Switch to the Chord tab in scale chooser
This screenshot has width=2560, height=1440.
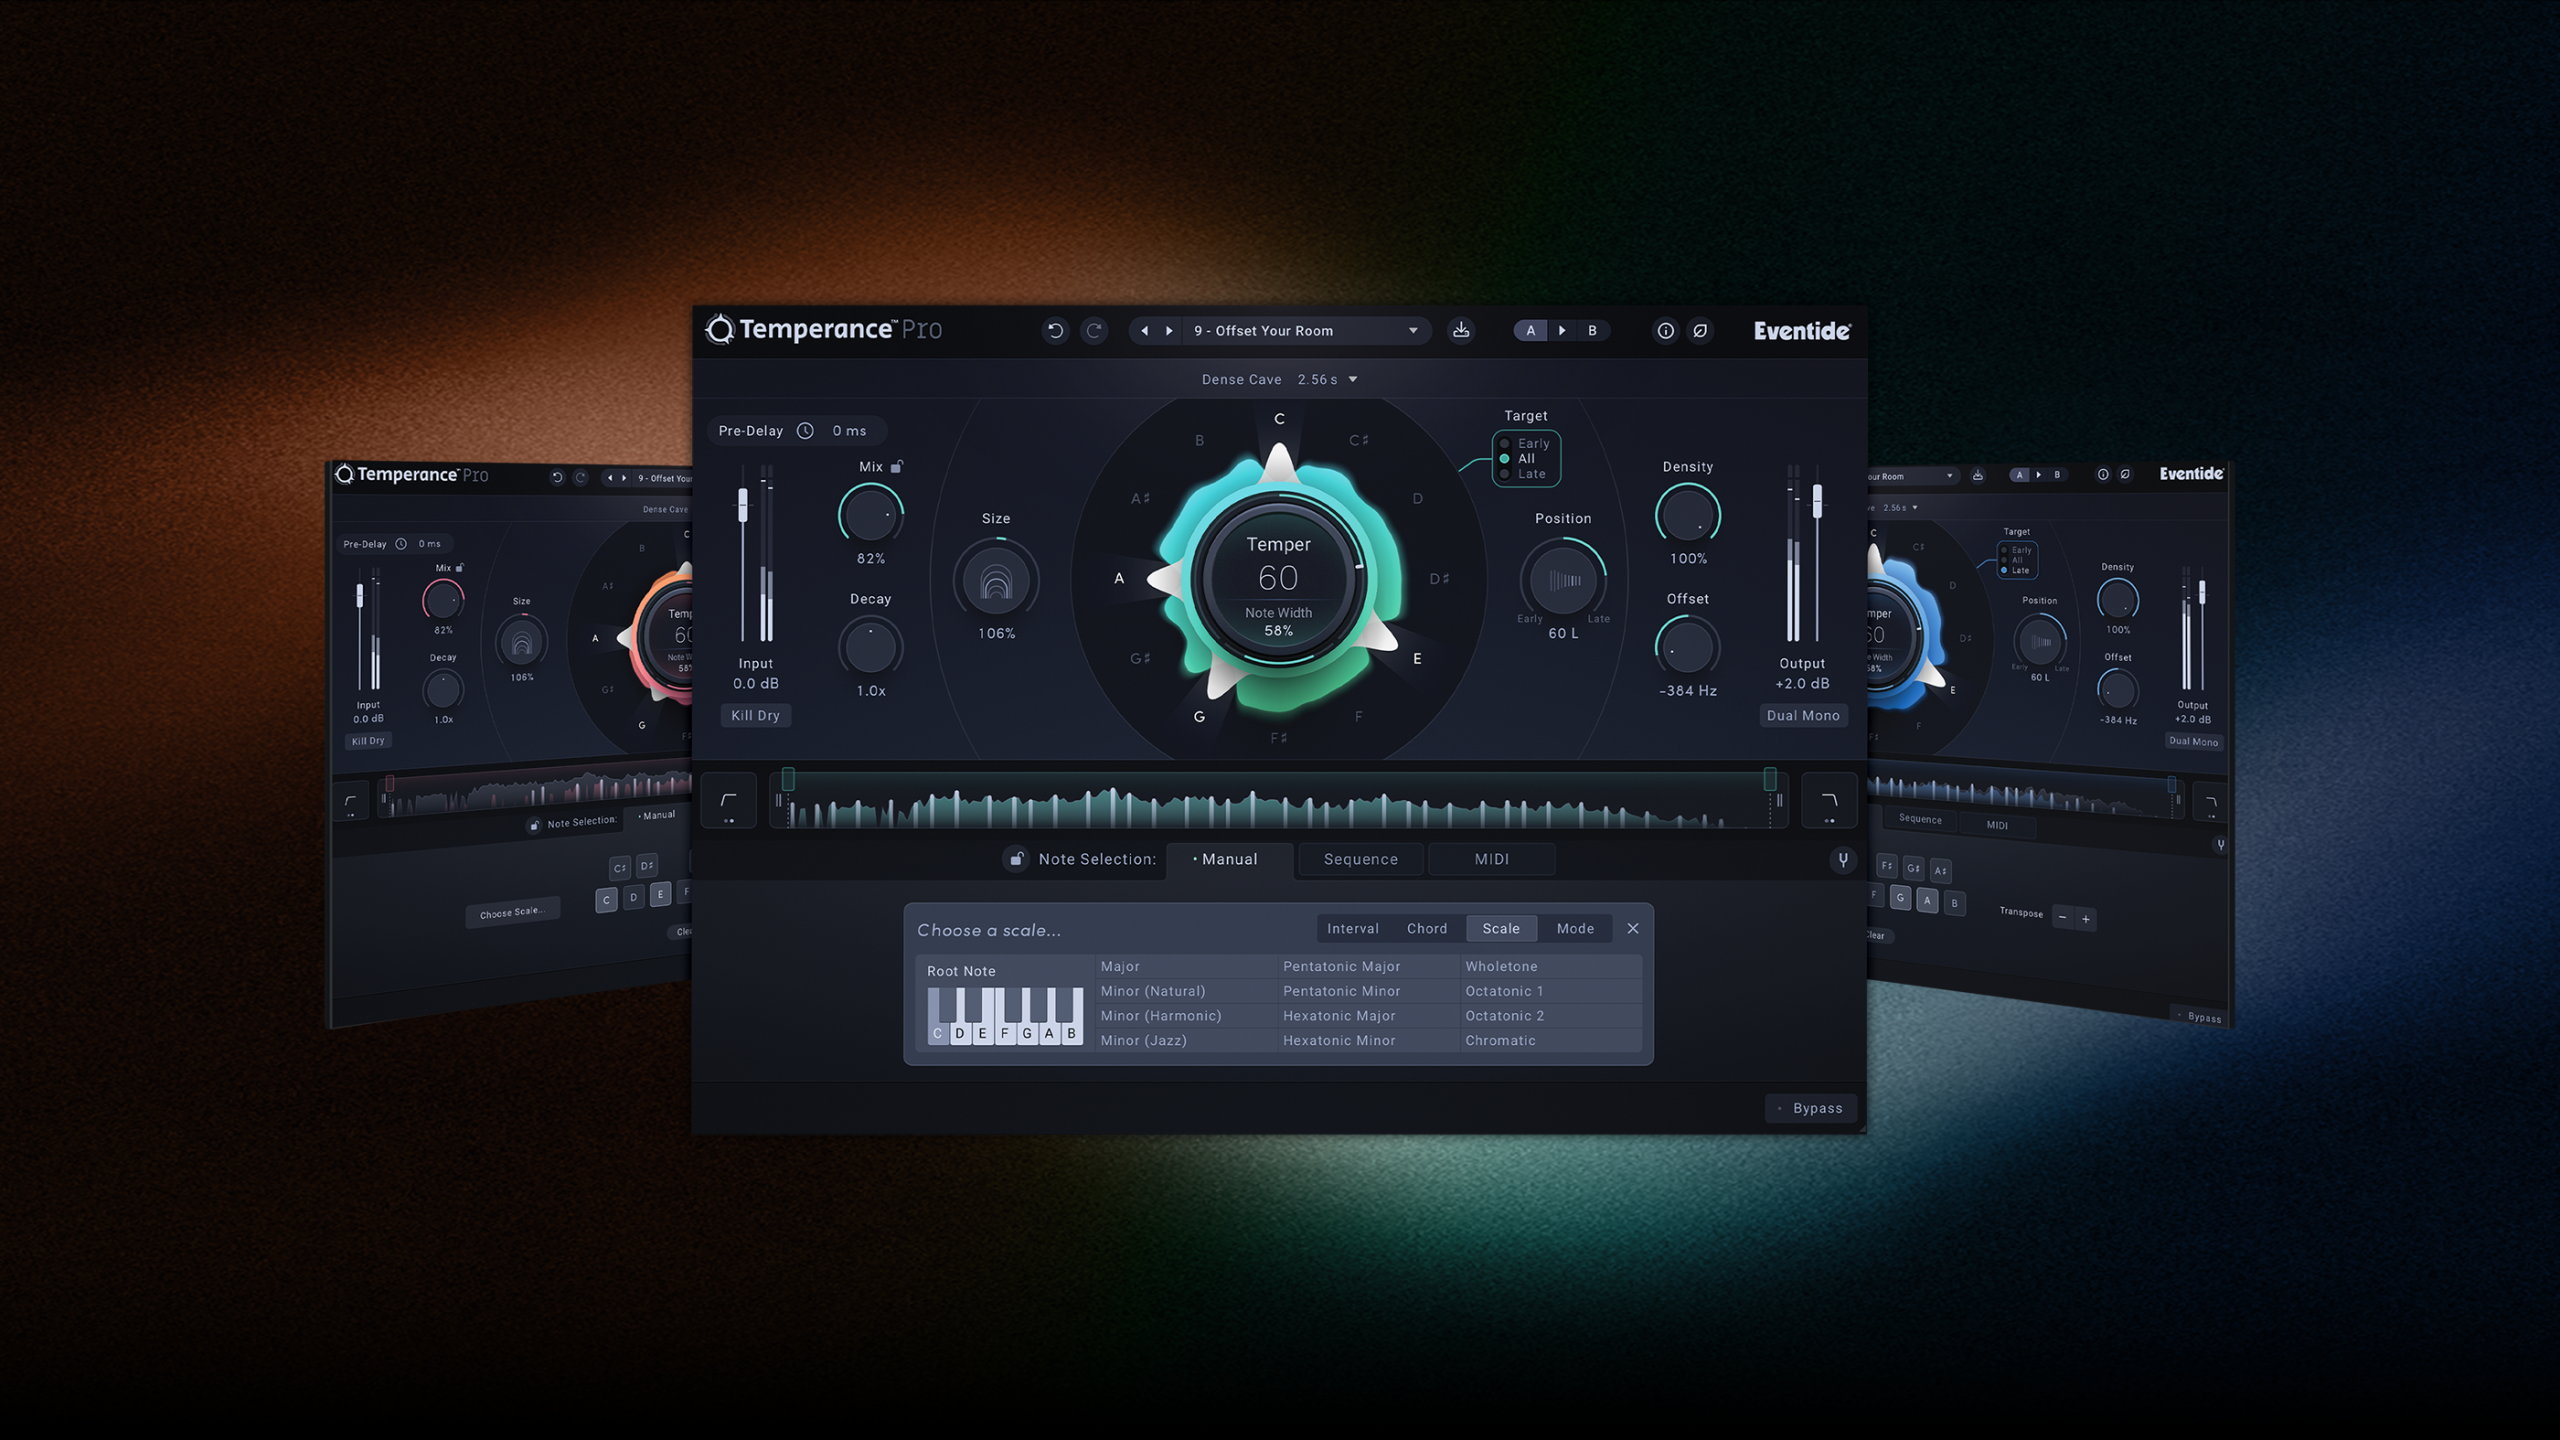click(x=1427, y=928)
